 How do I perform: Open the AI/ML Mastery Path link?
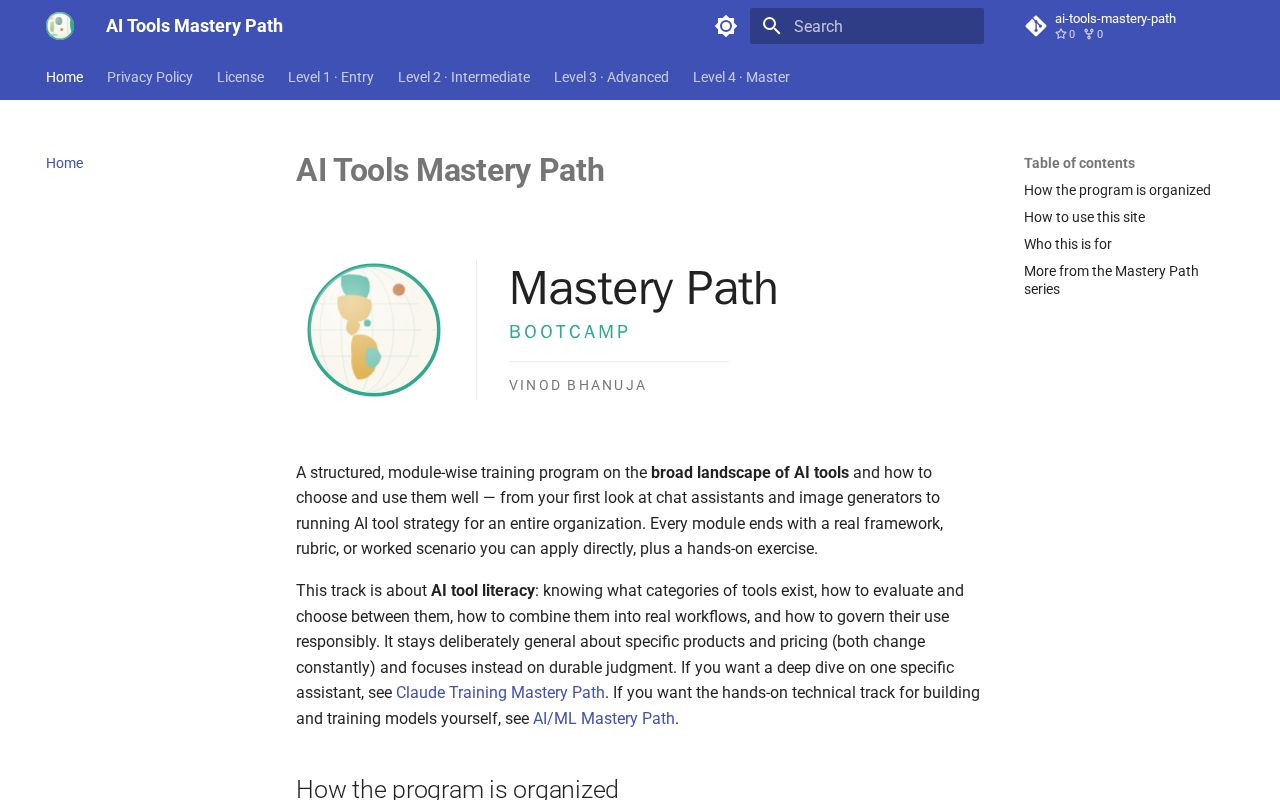coord(604,718)
